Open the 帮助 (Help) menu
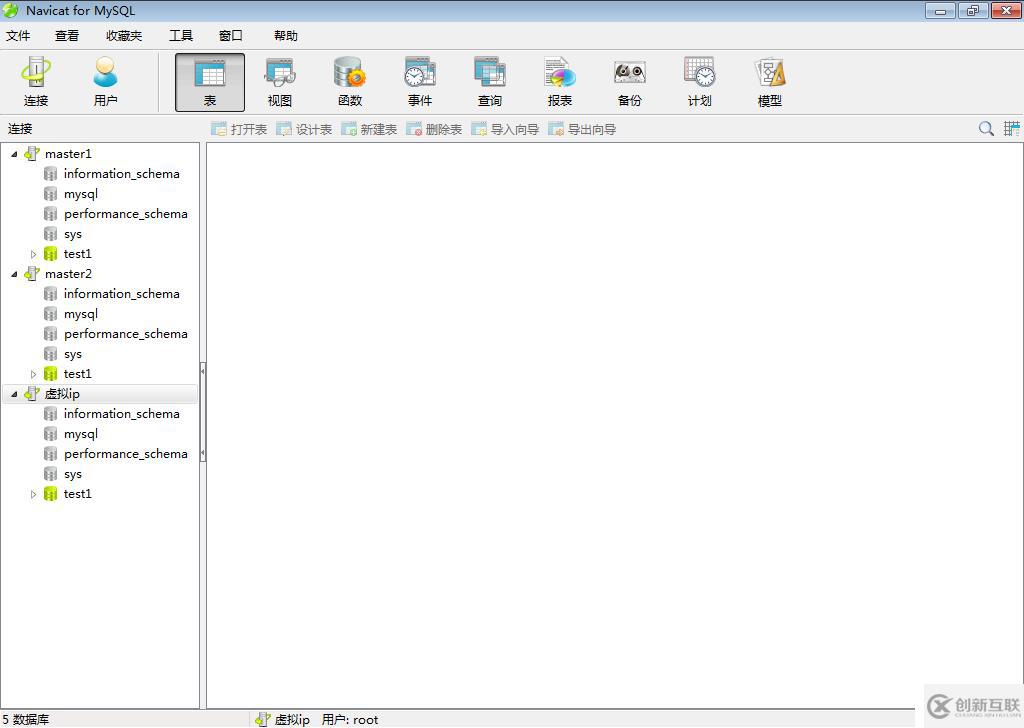The image size is (1024, 728). (285, 36)
